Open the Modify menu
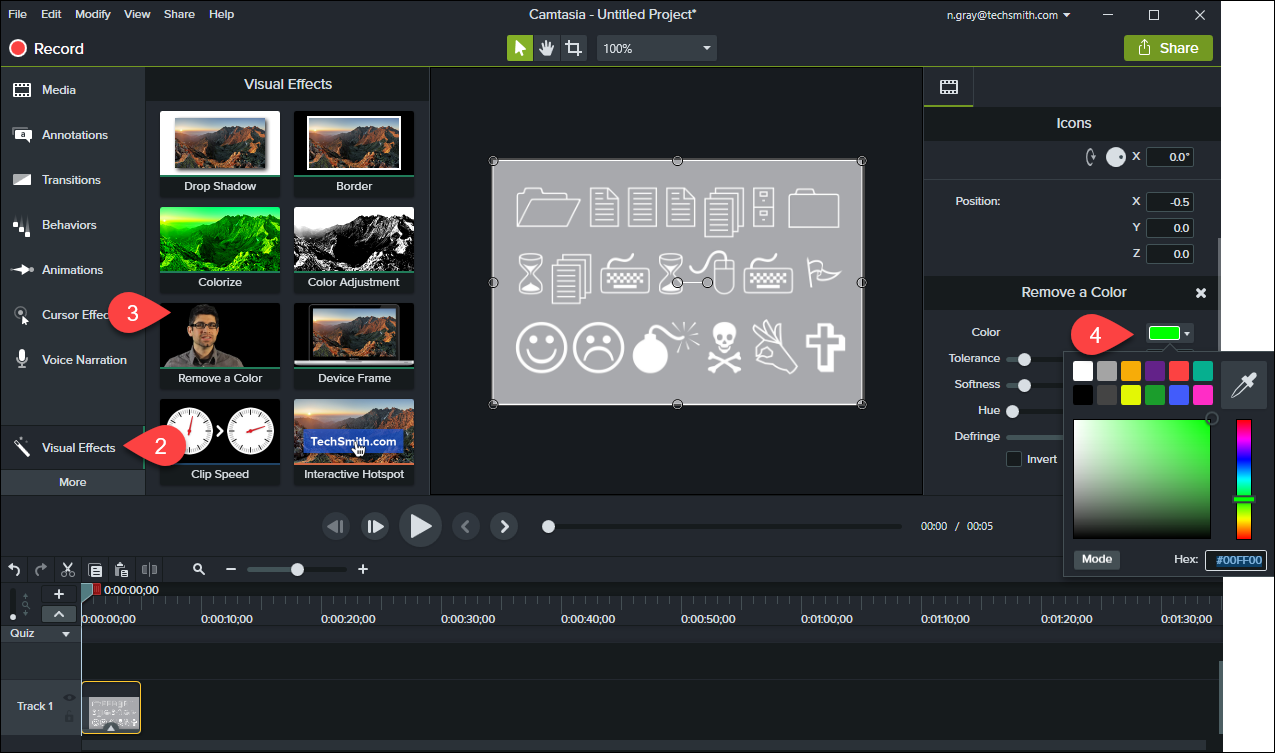The width and height of the screenshot is (1275, 753). tap(93, 14)
